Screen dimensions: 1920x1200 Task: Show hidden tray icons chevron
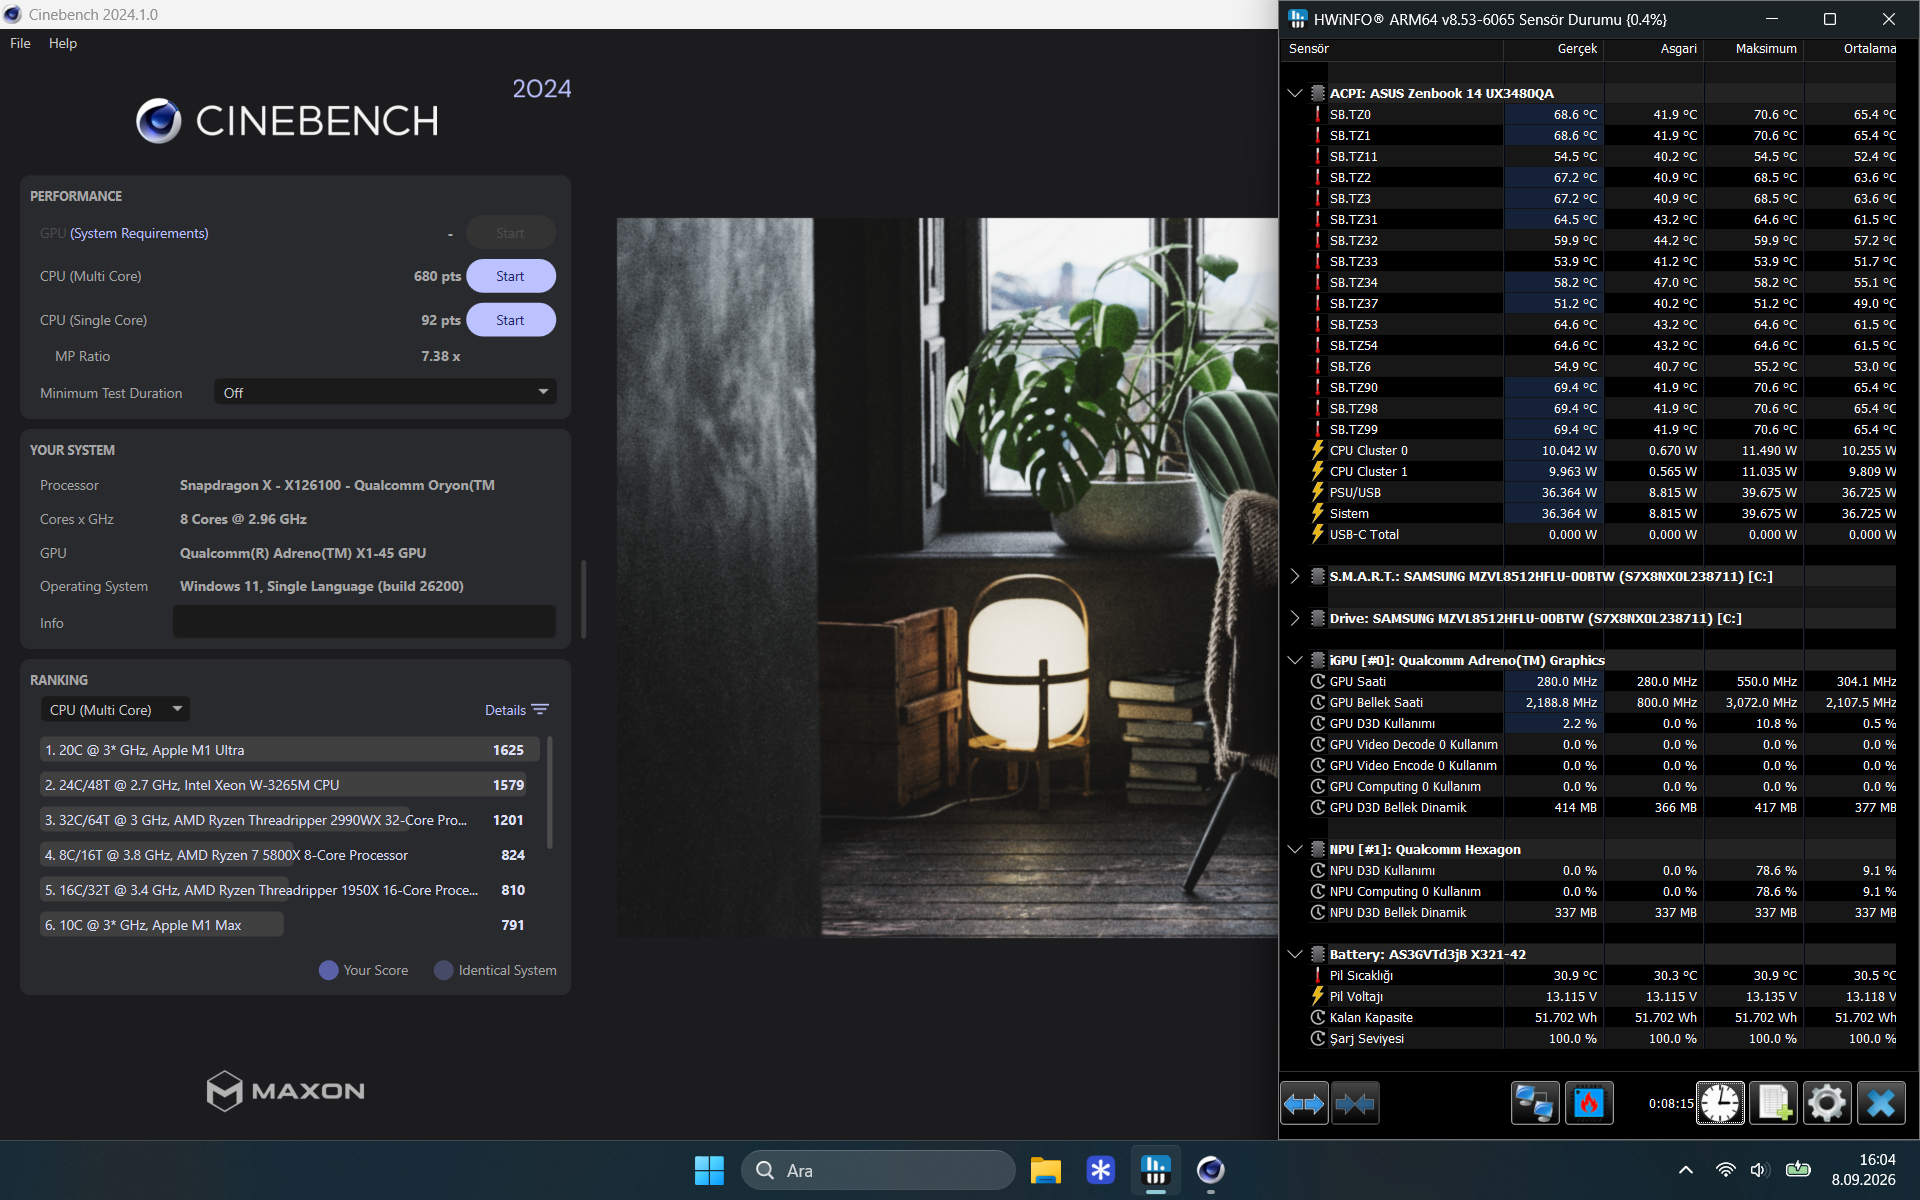1686,1170
